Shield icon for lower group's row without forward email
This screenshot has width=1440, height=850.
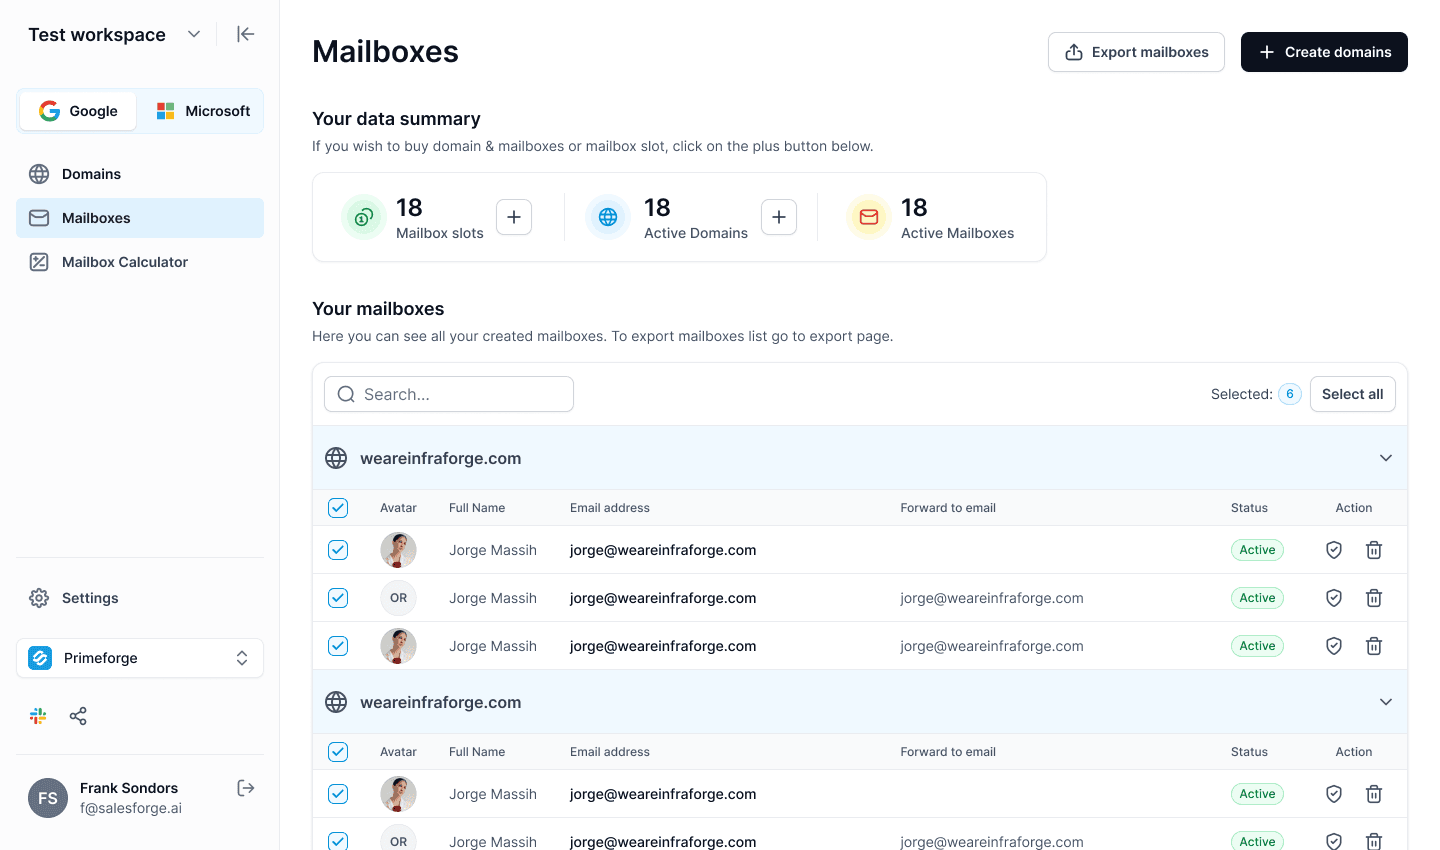[1334, 794]
